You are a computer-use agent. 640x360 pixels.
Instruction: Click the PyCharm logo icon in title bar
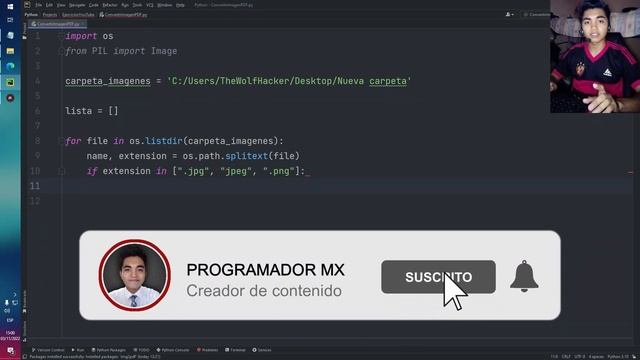point(27,5)
